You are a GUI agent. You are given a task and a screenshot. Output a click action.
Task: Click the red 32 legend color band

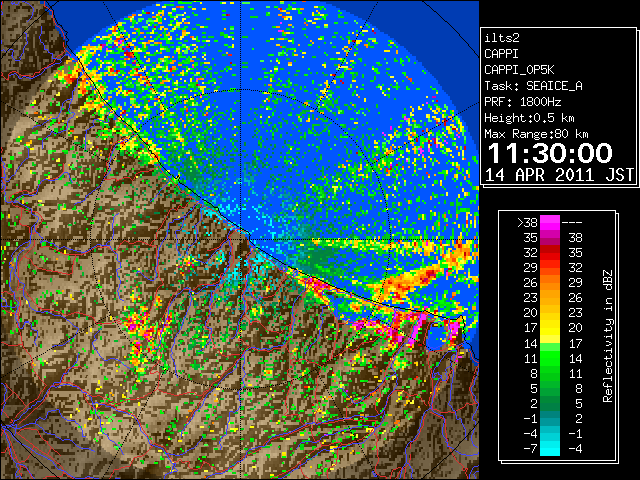tap(550, 253)
